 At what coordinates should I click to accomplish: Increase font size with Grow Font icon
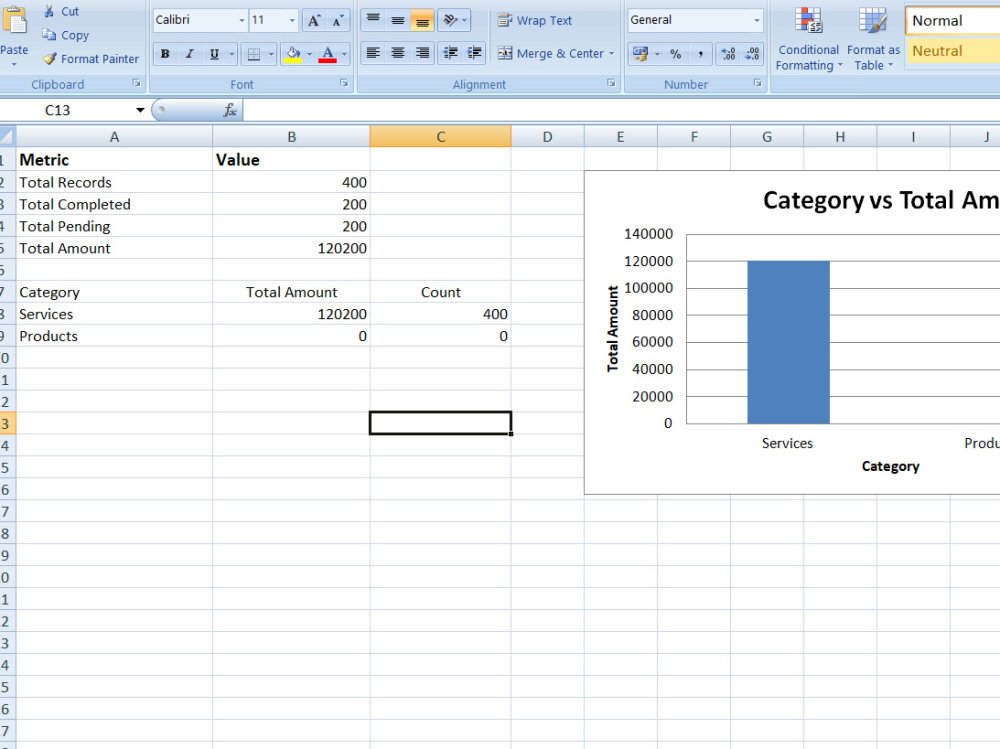pos(314,20)
